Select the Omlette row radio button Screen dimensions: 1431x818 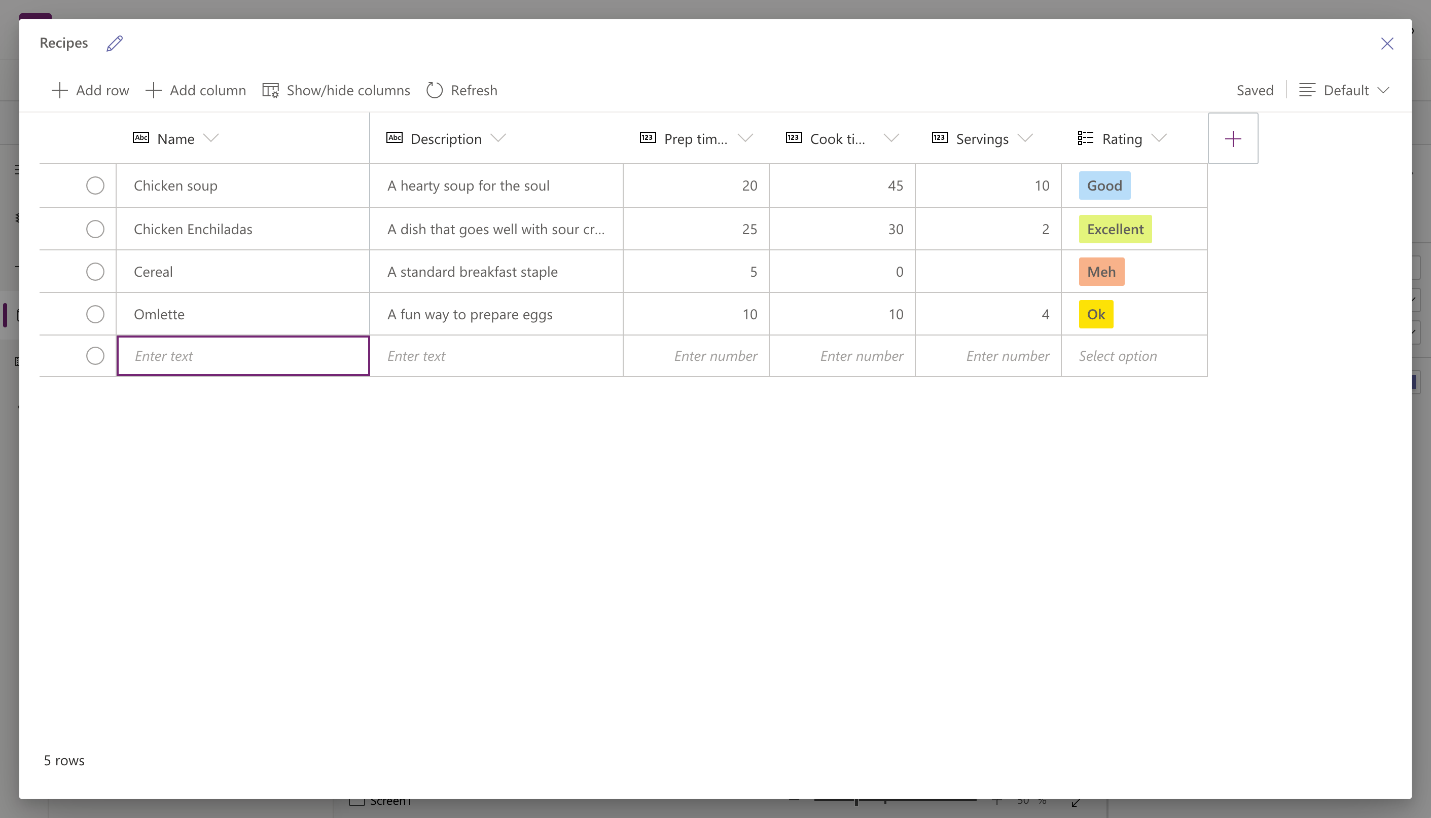[x=95, y=314]
